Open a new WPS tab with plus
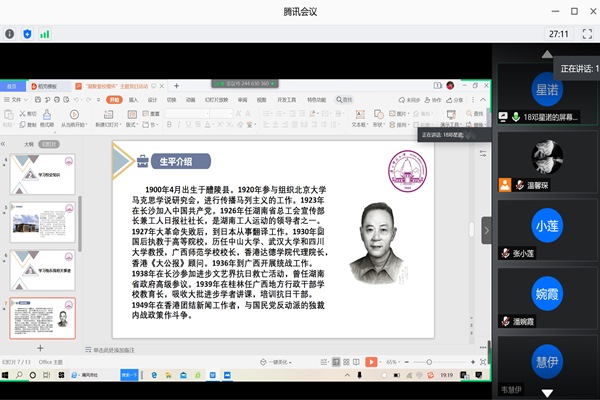This screenshot has height=400, width=600. pyautogui.click(x=176, y=86)
